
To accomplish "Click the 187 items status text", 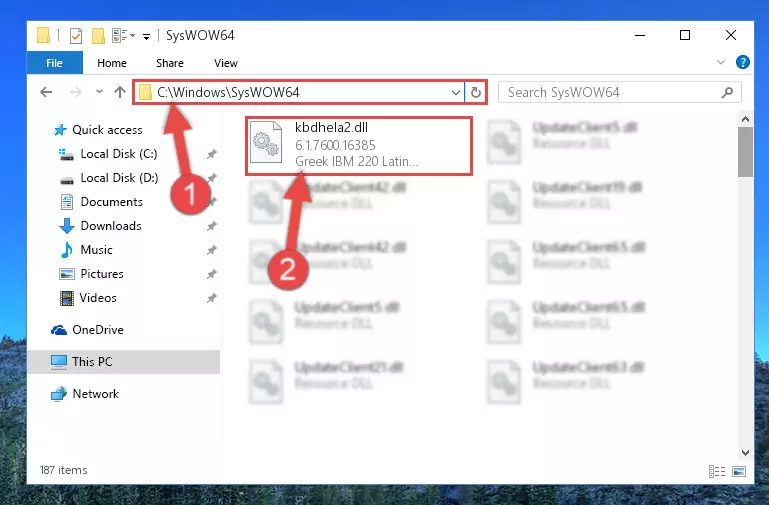I will (x=64, y=470).
